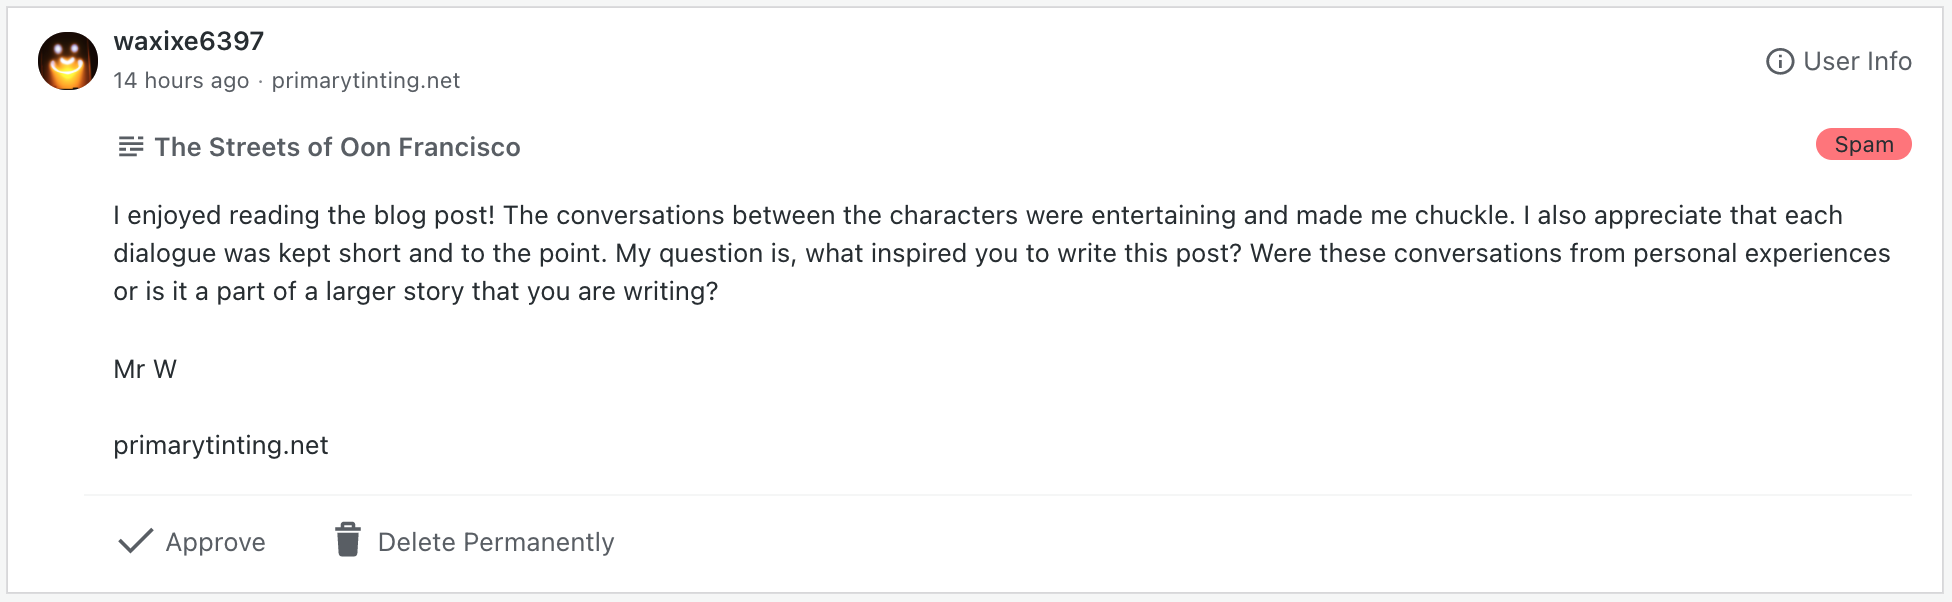
Task: Click the Approve checkmark icon
Action: click(135, 542)
